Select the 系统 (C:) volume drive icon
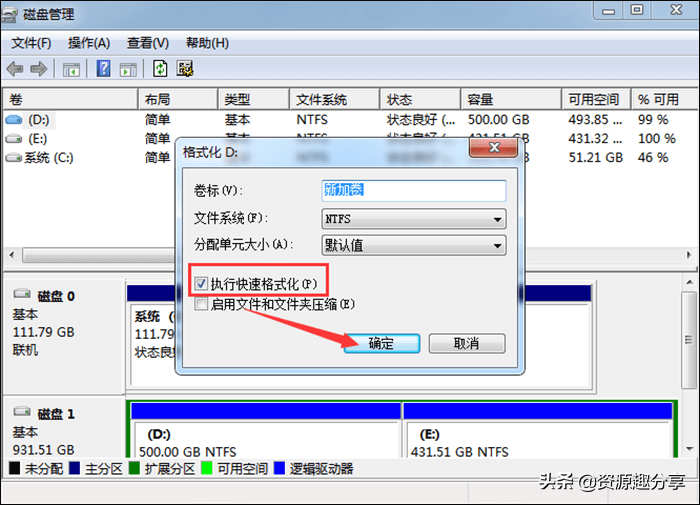Image resolution: width=700 pixels, height=505 pixels. (x=13, y=158)
